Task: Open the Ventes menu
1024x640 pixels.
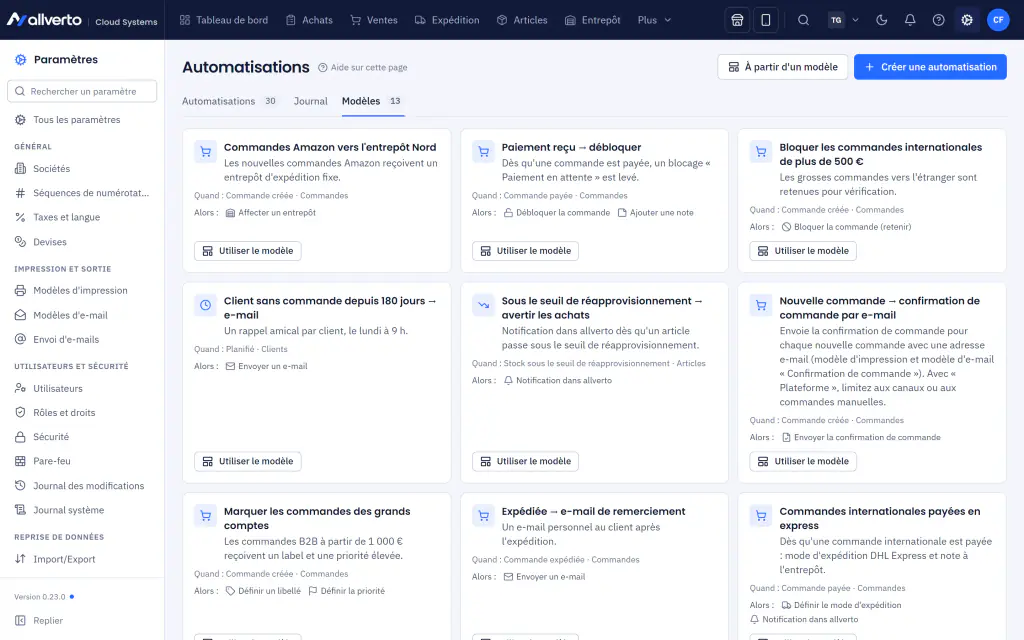Action: [x=374, y=20]
